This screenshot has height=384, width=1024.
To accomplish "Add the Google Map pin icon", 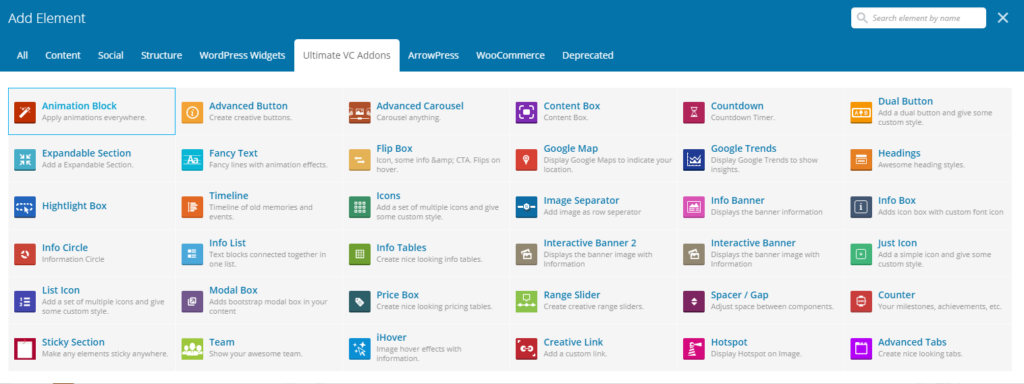I will click(x=526, y=159).
